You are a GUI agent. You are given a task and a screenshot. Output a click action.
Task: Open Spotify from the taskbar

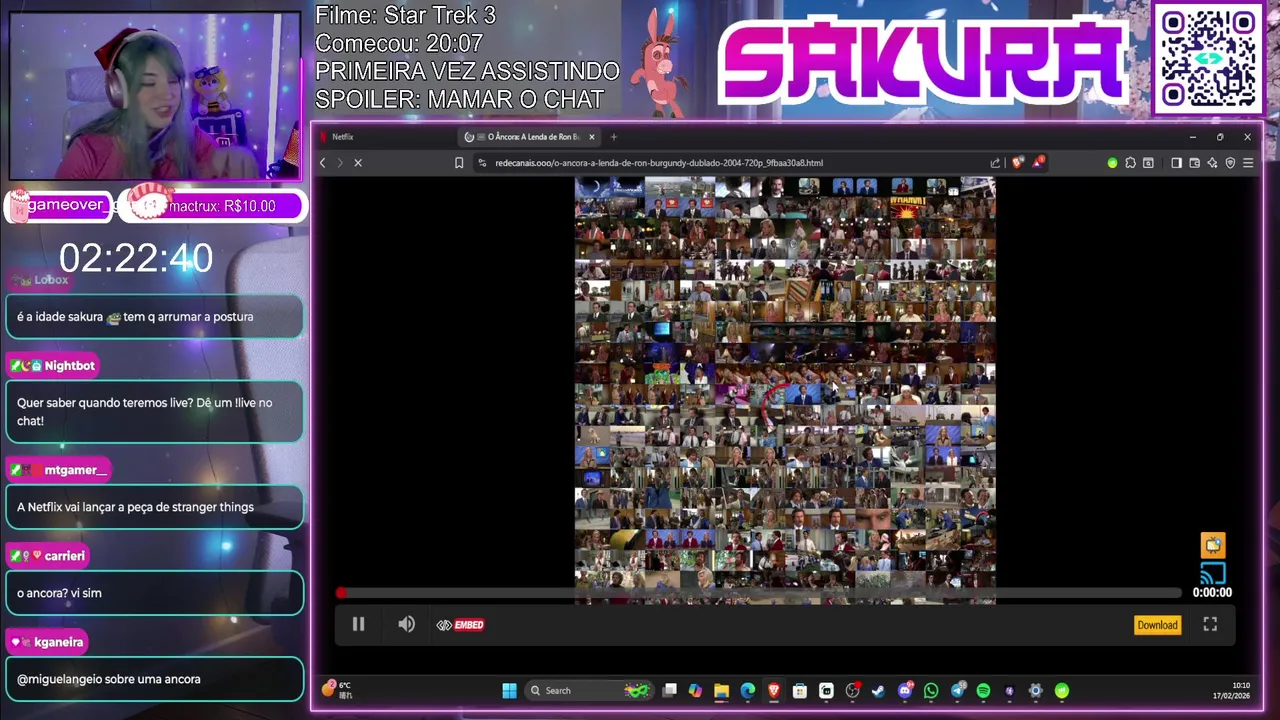[983, 690]
